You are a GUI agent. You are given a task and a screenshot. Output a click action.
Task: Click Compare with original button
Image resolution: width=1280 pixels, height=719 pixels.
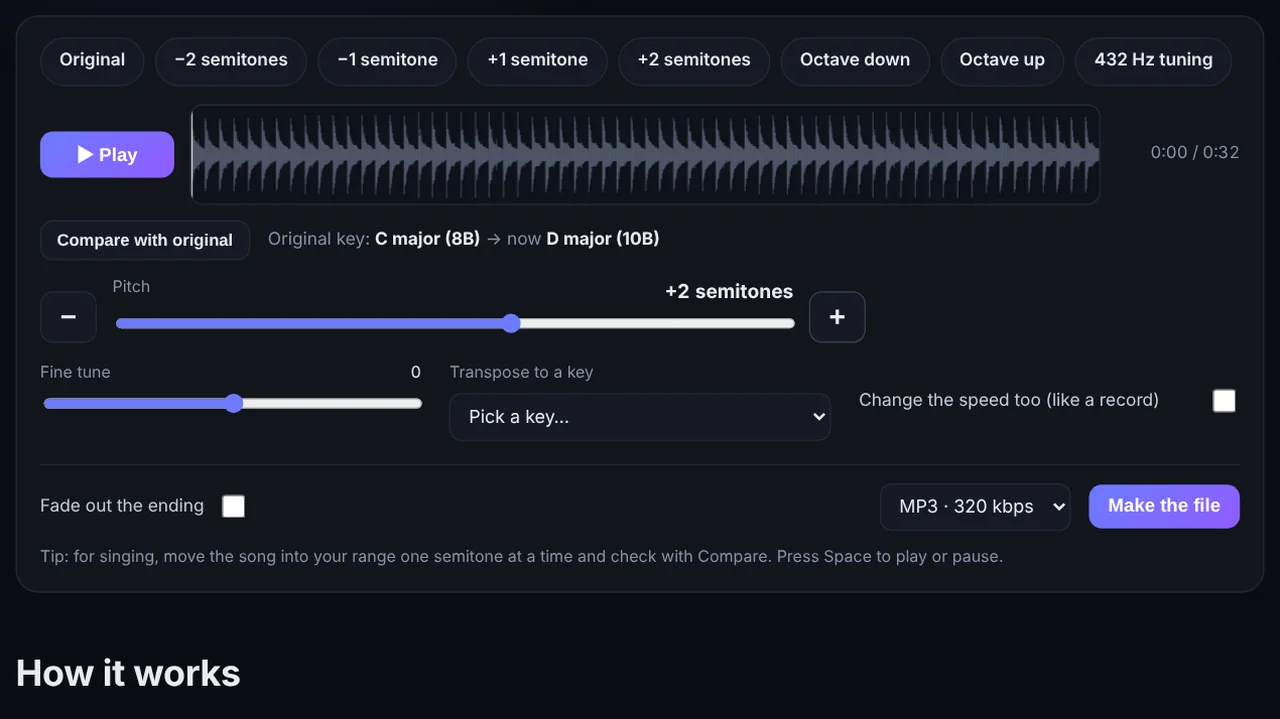[x=145, y=240]
